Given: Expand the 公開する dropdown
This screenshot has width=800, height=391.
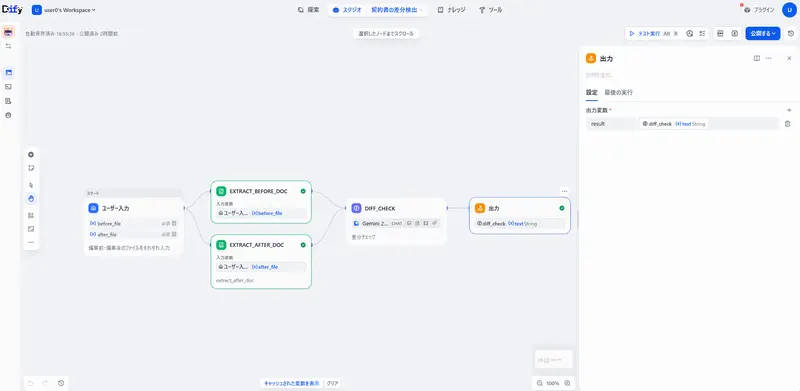Looking at the screenshot, I should click(x=763, y=33).
